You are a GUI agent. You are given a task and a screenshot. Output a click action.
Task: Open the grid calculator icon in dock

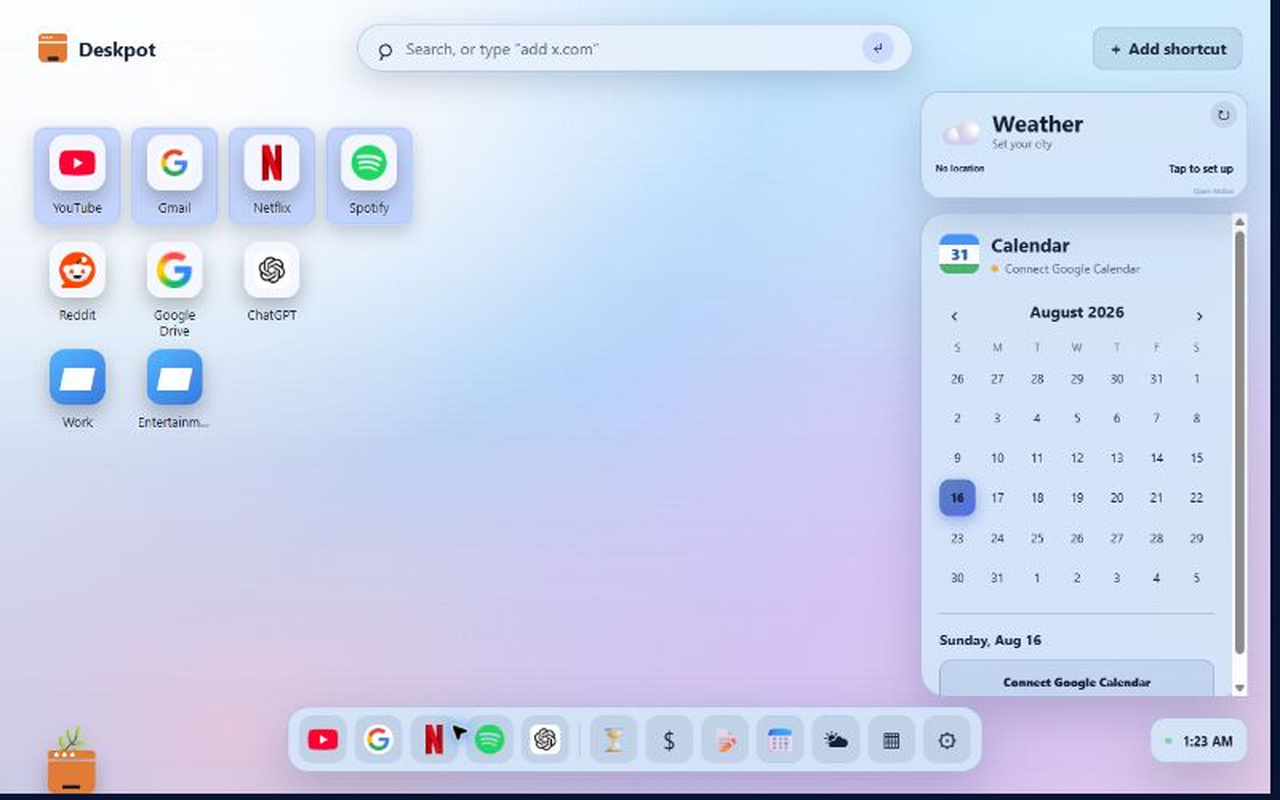891,740
